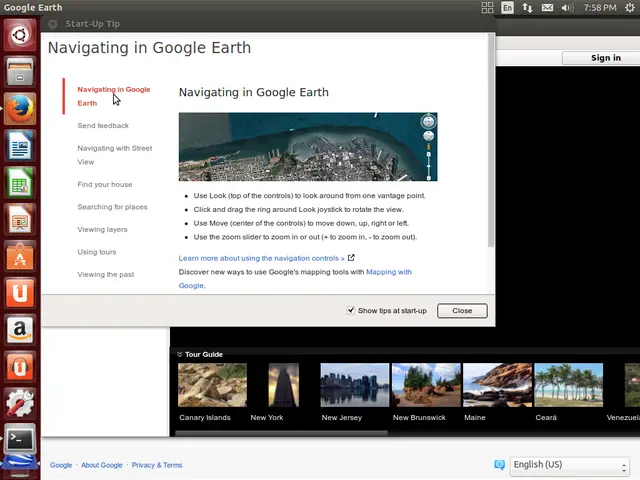Open the Send feedback tip topic
The image size is (640, 480).
tap(103, 126)
